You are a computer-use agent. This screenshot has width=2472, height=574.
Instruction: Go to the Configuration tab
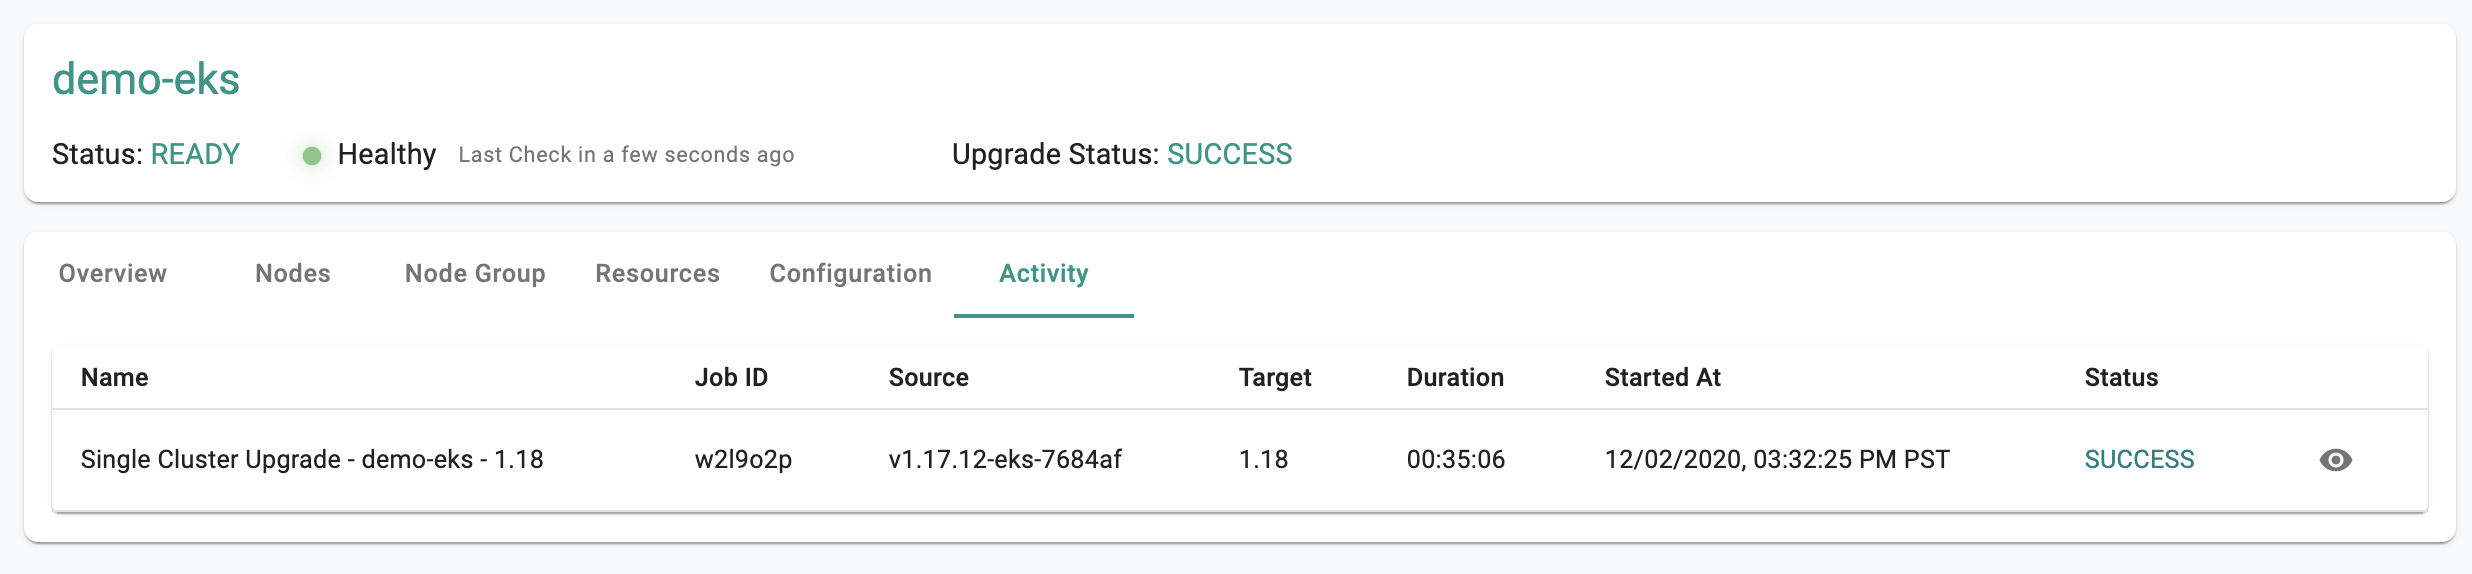(x=851, y=274)
